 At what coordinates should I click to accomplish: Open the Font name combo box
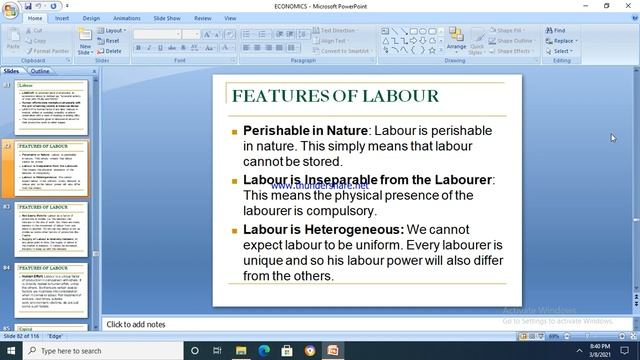coord(157,34)
